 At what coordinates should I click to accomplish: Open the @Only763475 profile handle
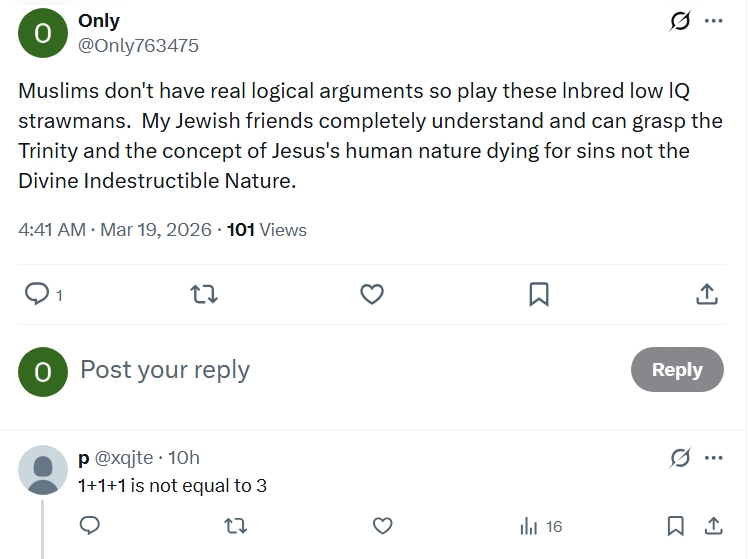click(138, 45)
